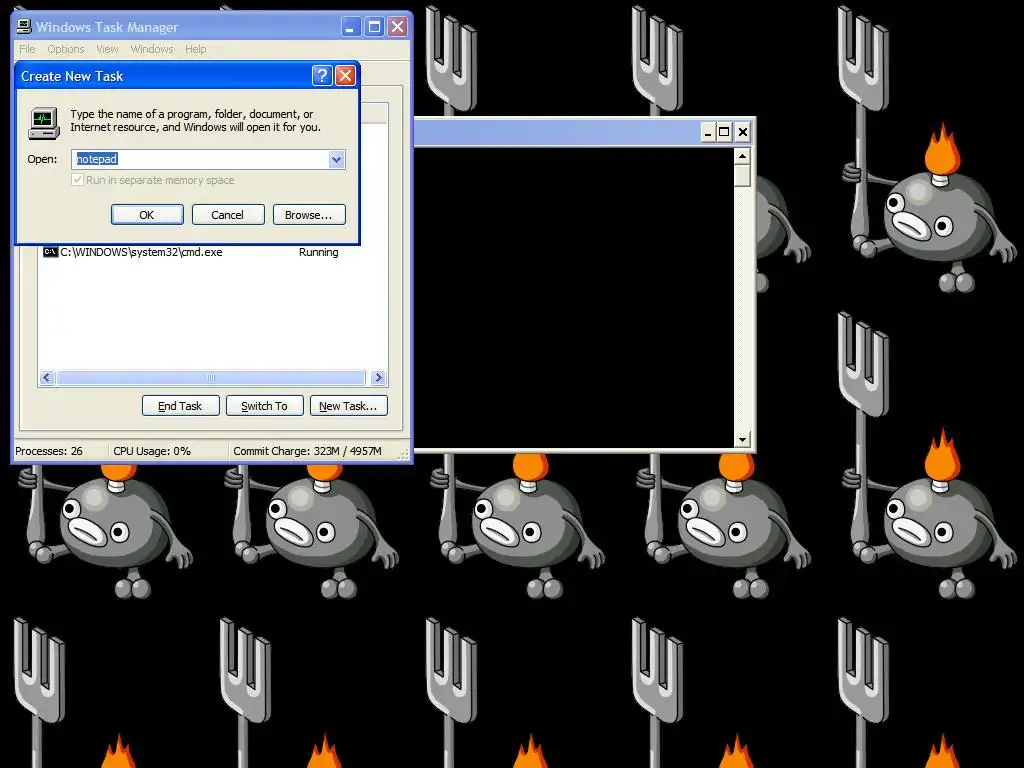The image size is (1024, 768).
Task: Close the Create New Task dialog
Action: click(345, 76)
